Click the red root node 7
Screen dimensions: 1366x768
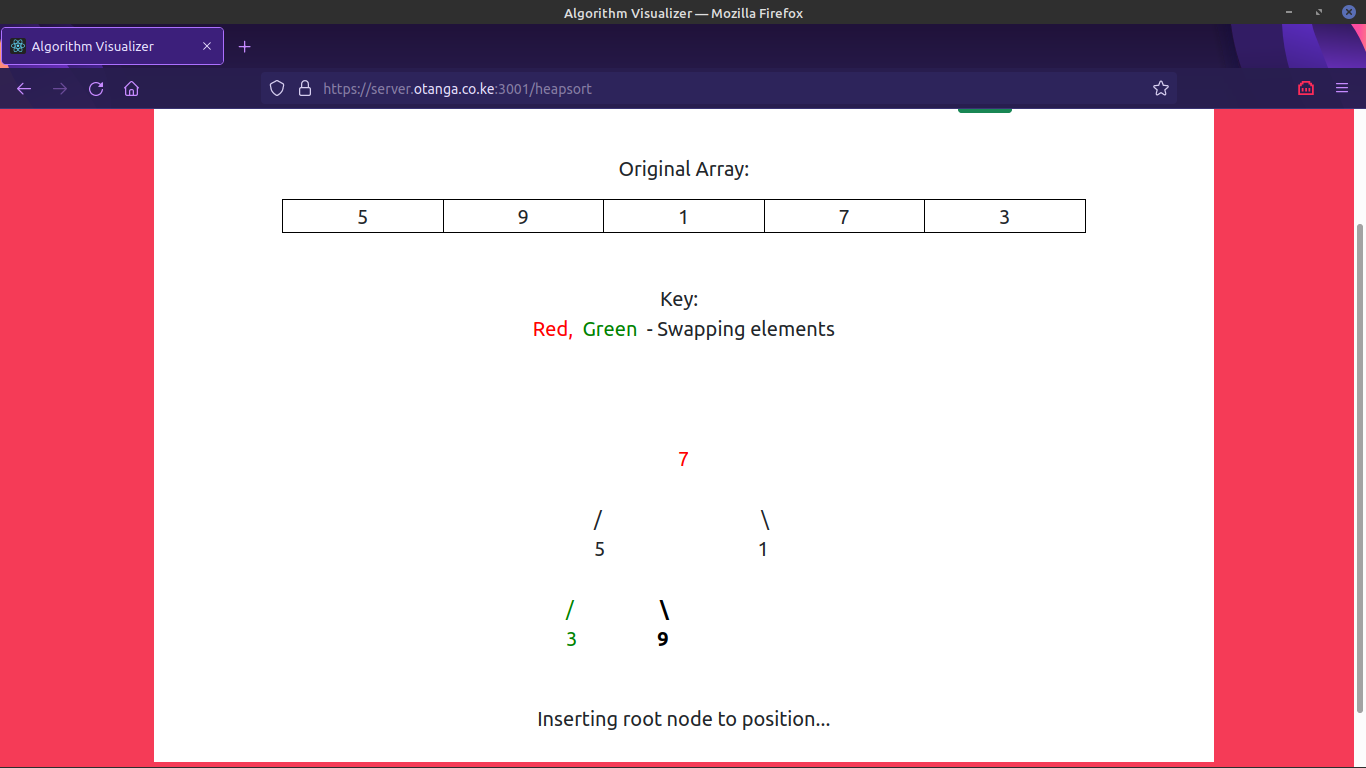click(683, 460)
